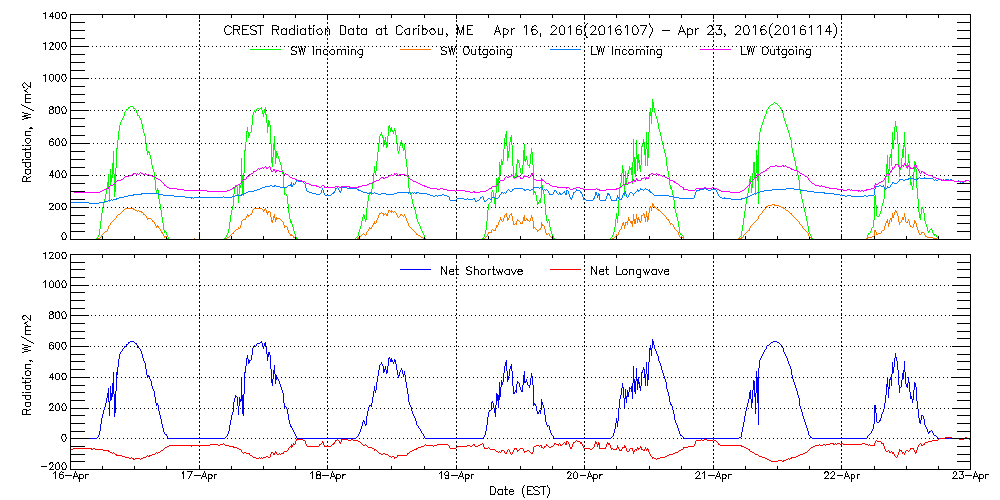This screenshot has width=1000, height=500.
Task: Click the lower plot's Radiation W/m^2 axis title
Action: pyautogui.click(x=29, y=361)
